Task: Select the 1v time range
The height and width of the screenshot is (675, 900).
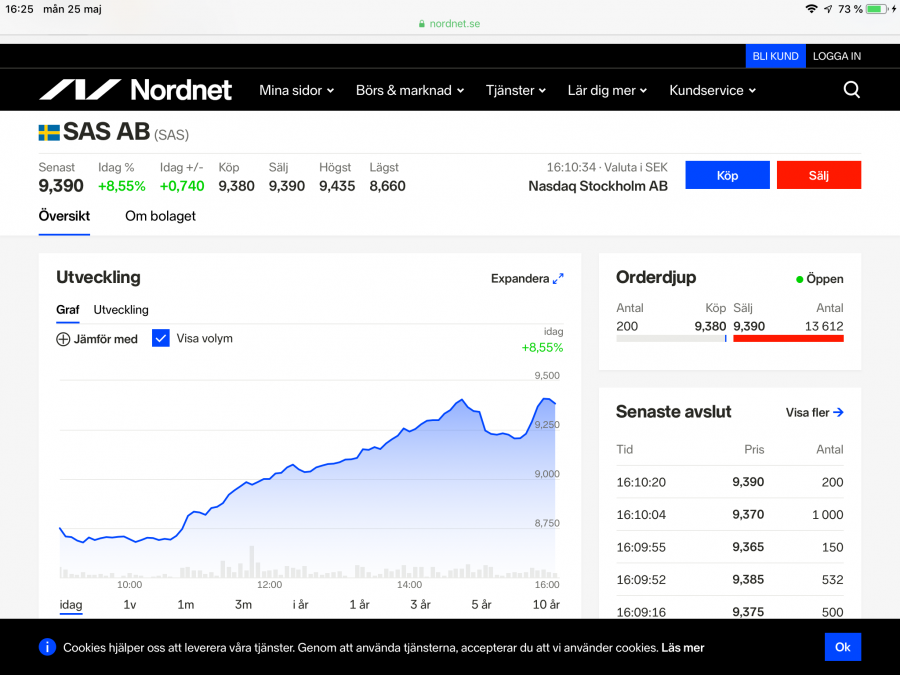Action: (130, 605)
